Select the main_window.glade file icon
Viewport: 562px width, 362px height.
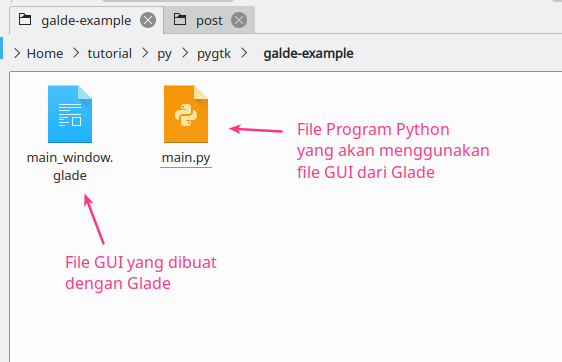pos(70,114)
